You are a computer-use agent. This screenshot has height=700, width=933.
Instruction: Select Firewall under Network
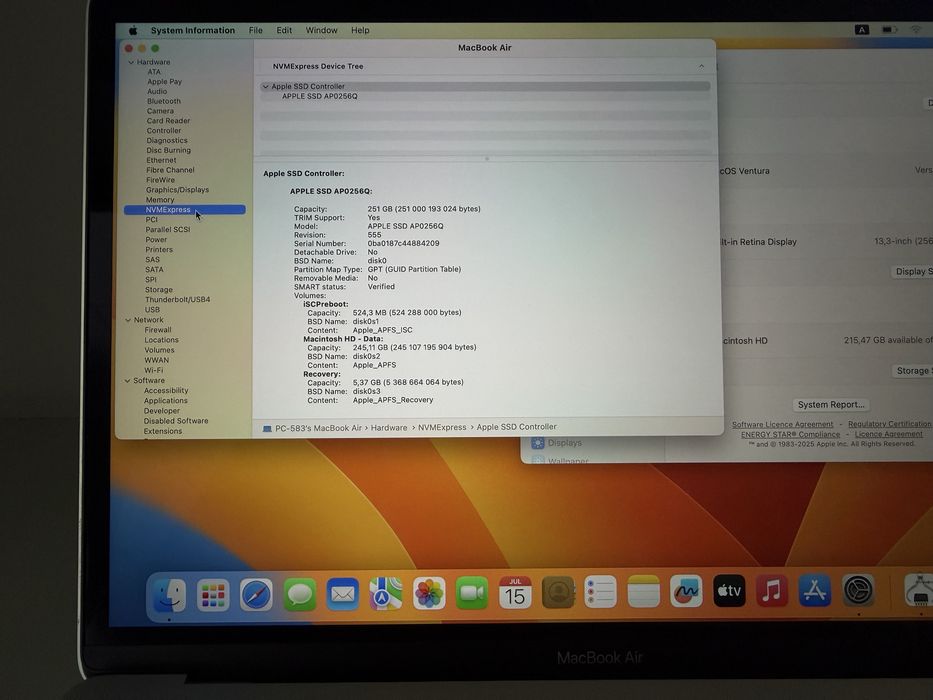(158, 330)
